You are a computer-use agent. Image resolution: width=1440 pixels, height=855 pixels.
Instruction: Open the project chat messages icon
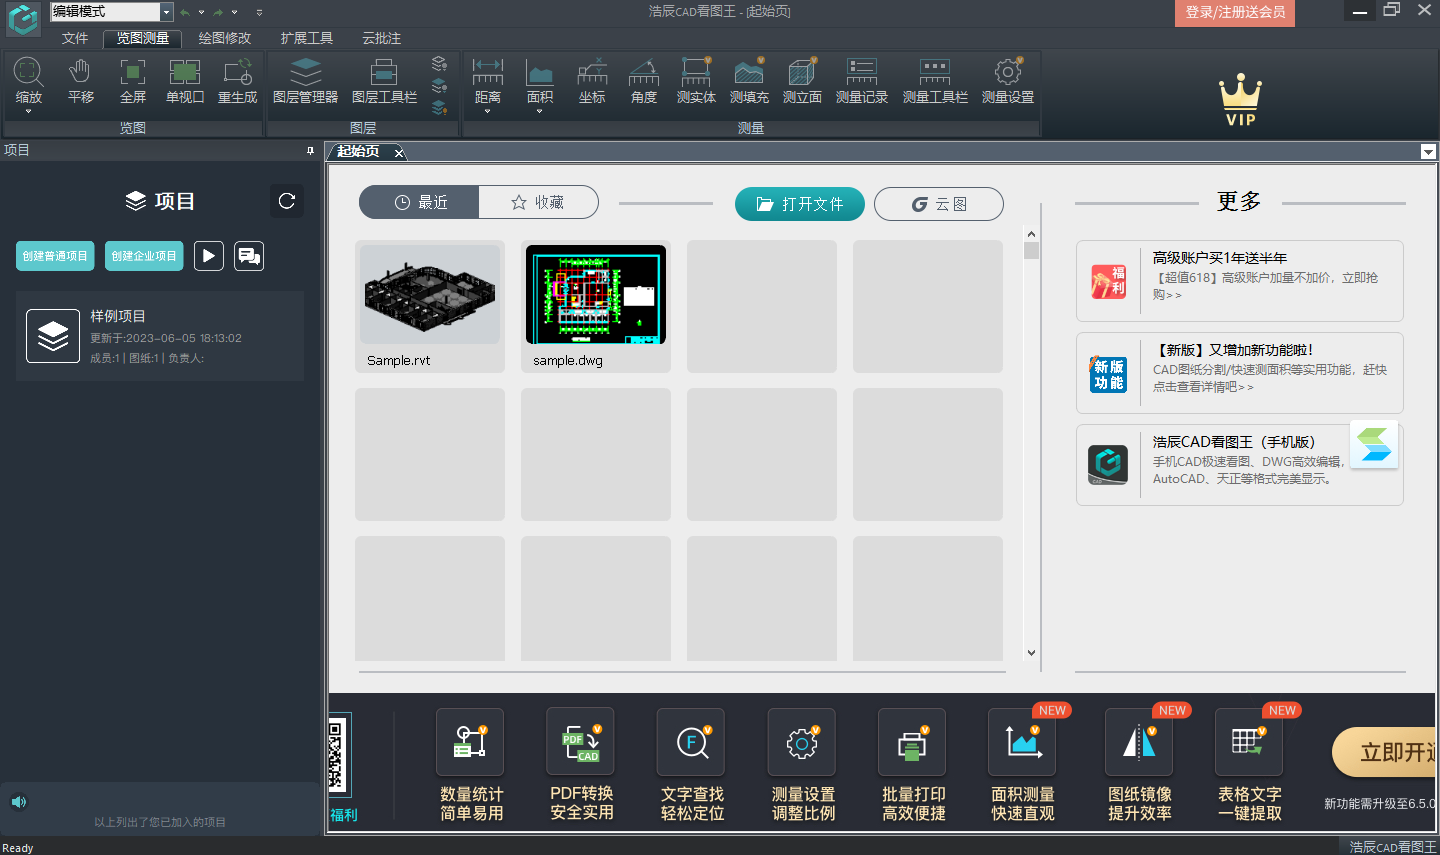coord(249,256)
